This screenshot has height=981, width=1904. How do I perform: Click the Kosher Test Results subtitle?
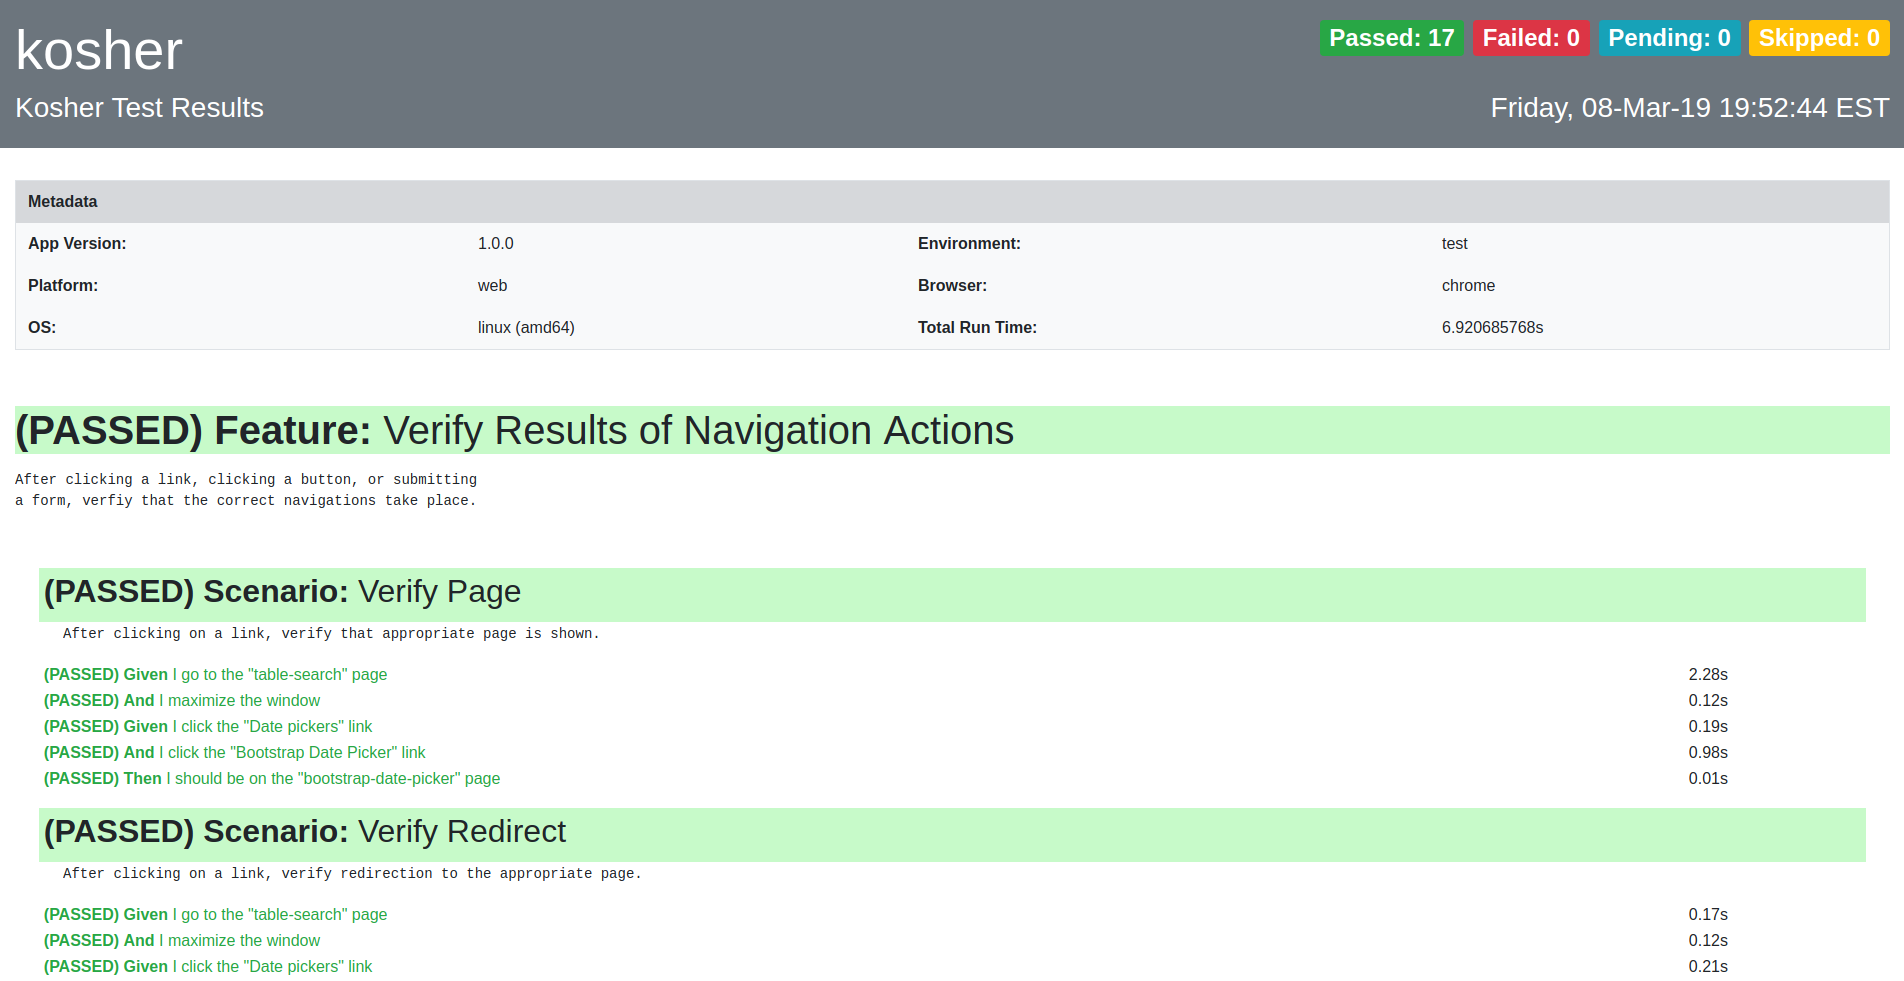140,108
